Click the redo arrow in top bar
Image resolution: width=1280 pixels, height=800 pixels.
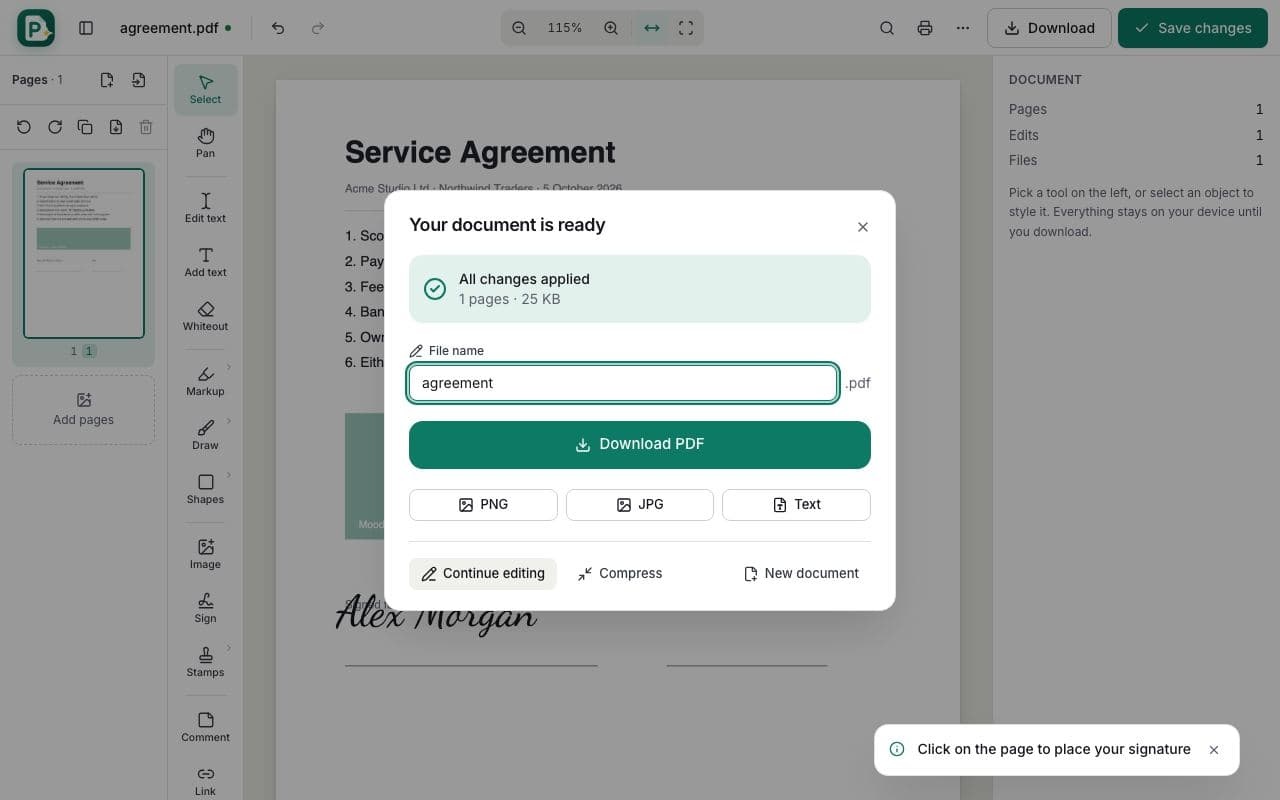click(318, 28)
